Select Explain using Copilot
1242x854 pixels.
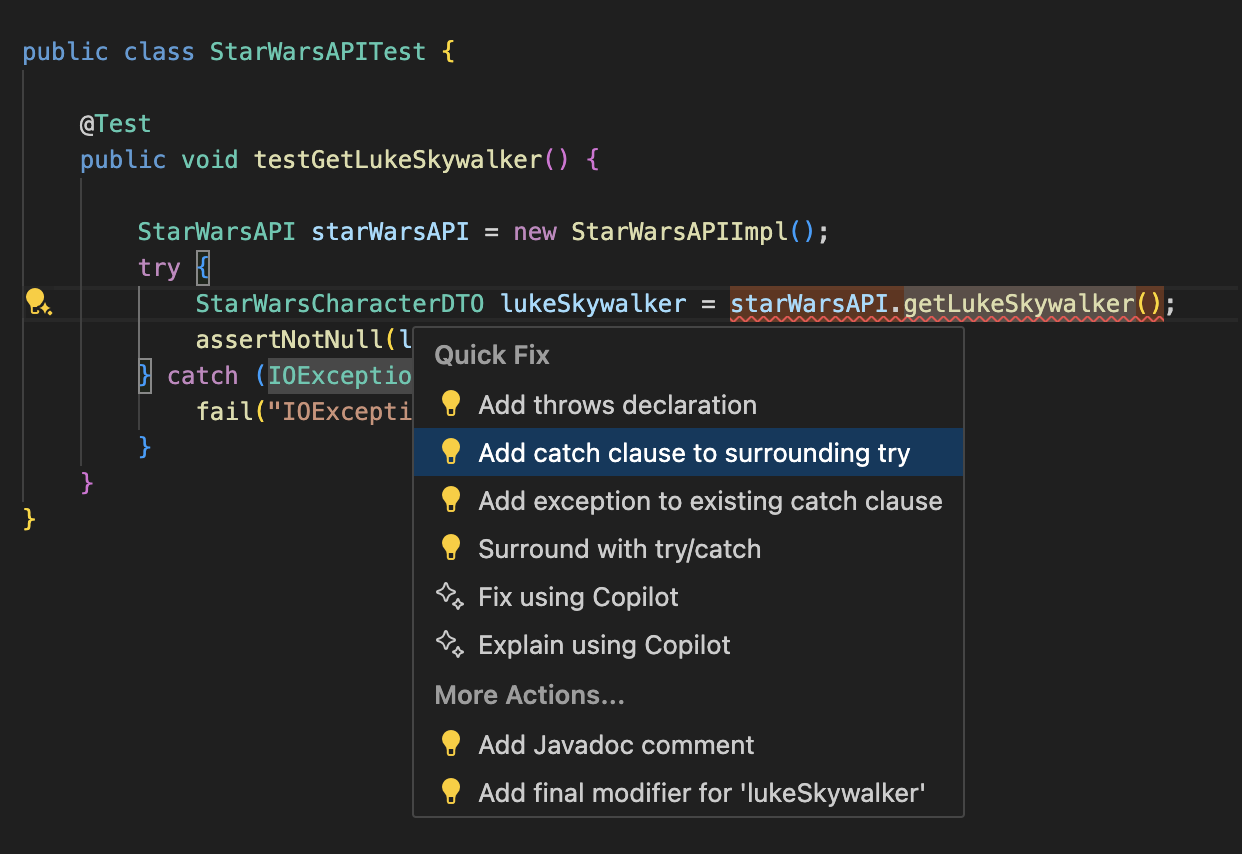click(x=689, y=645)
